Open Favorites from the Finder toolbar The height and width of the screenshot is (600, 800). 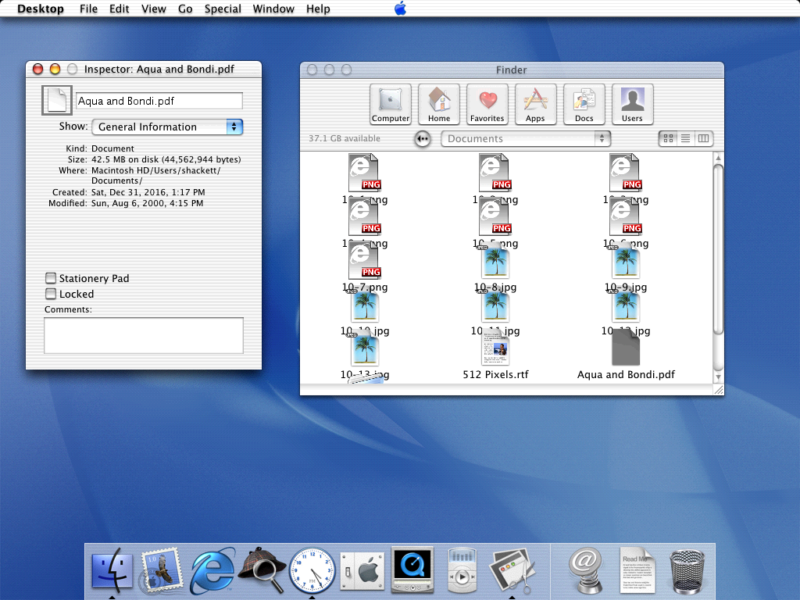487,103
